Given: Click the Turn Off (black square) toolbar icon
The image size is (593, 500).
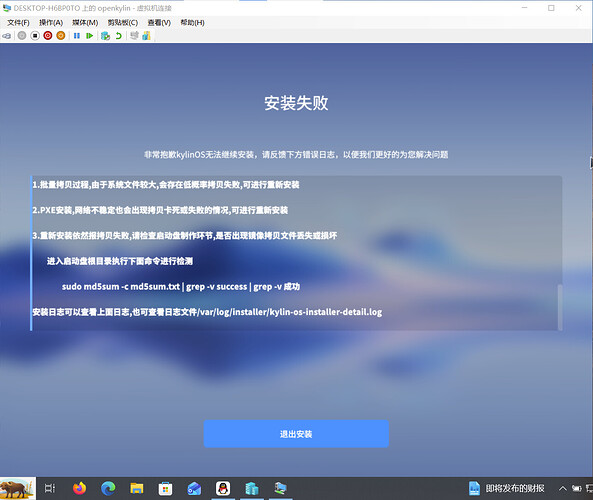Looking at the screenshot, I should coord(35,36).
